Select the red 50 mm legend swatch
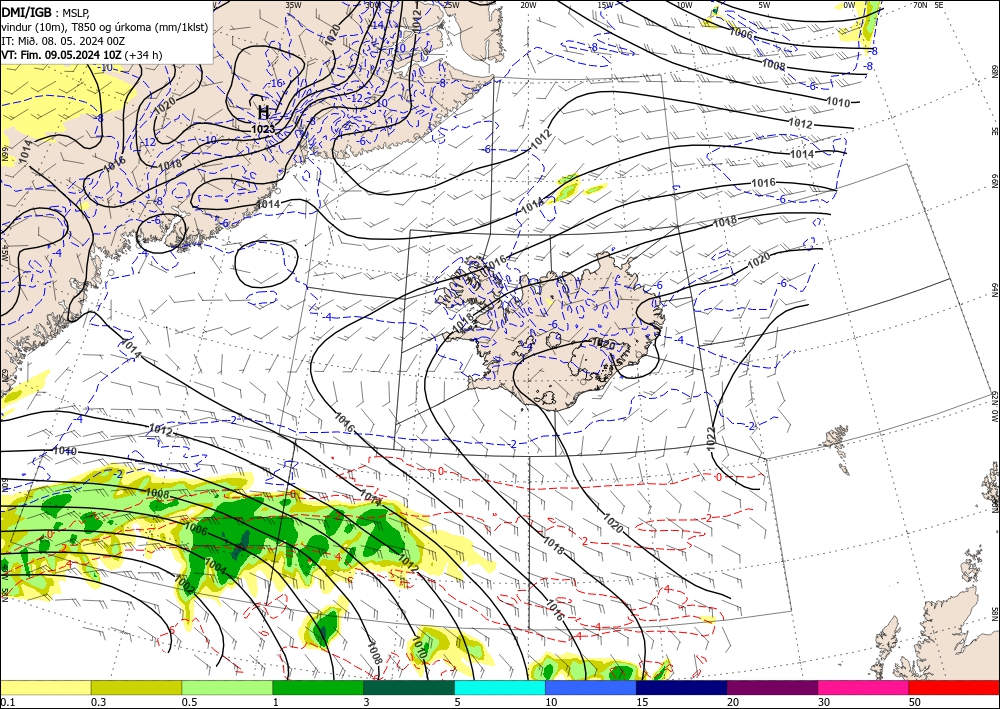The height and width of the screenshot is (709, 1000). point(954,687)
